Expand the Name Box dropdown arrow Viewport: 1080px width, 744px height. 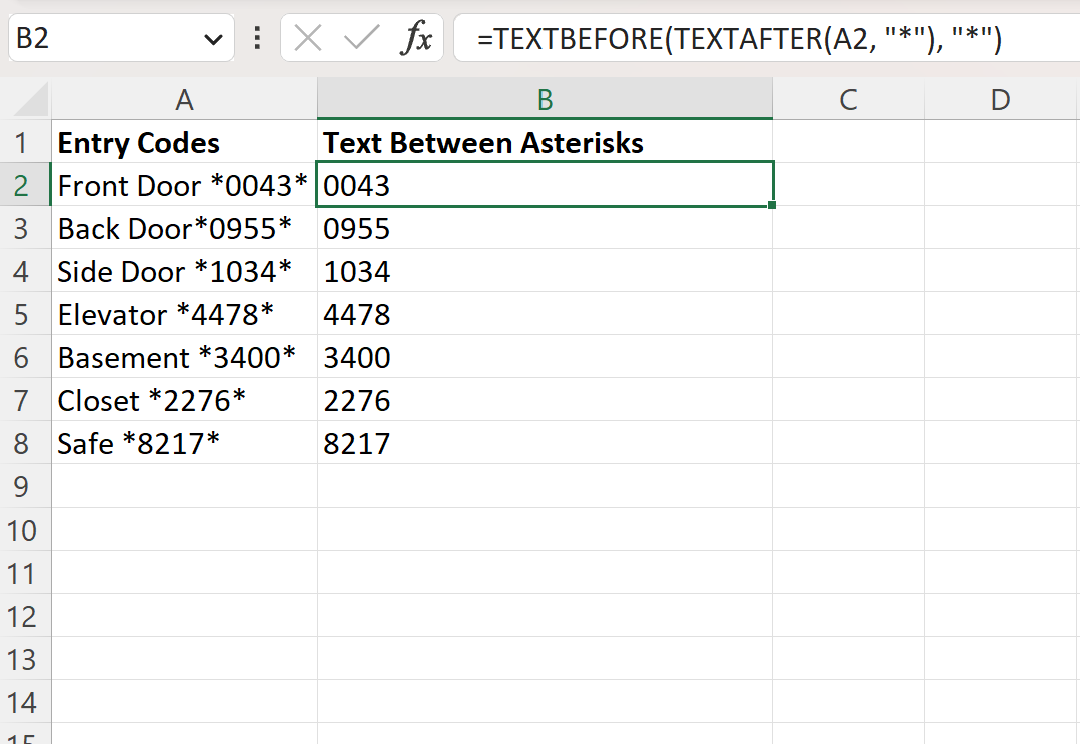pos(214,40)
